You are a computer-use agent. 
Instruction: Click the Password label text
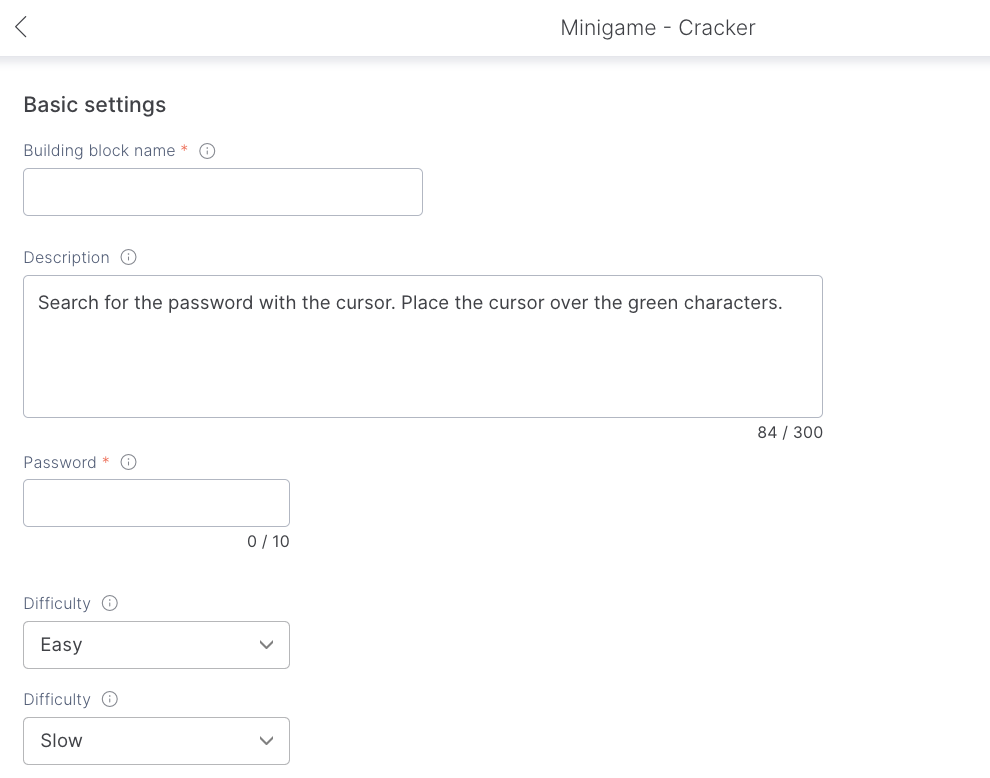(x=60, y=463)
